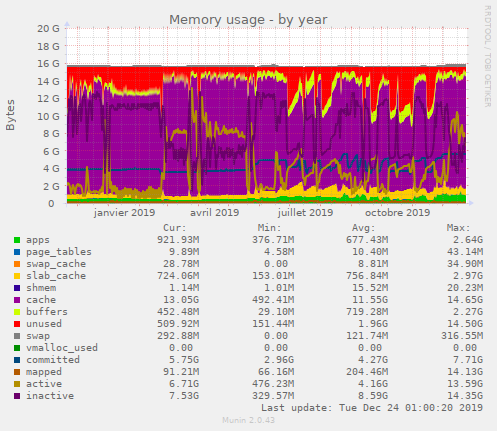Click the 'Munin 2.0.43' footer text
This screenshot has width=497, height=431.
tap(248, 420)
